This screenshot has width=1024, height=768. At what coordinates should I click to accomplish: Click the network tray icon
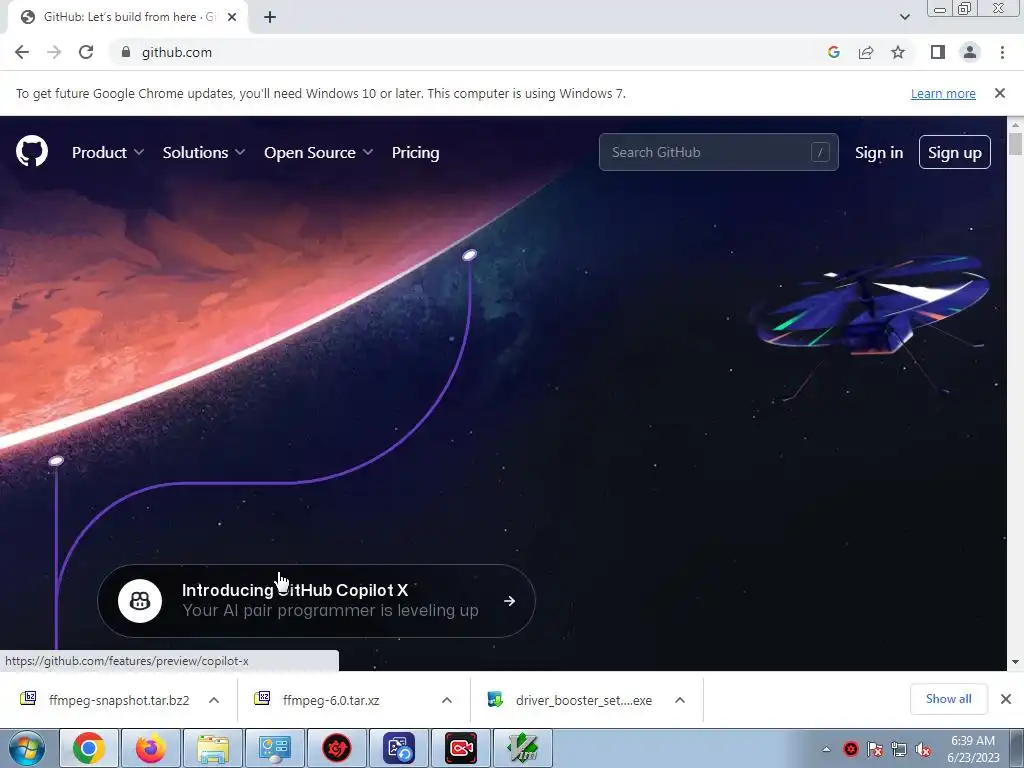(x=899, y=749)
